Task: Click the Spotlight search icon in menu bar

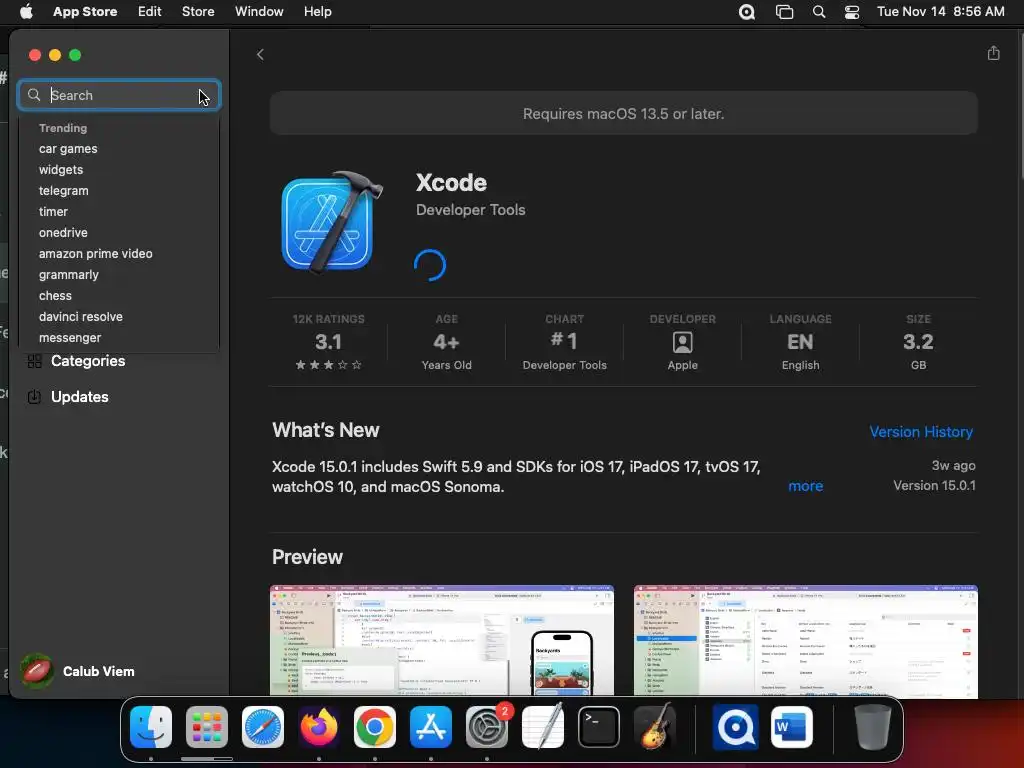Action: tap(818, 12)
